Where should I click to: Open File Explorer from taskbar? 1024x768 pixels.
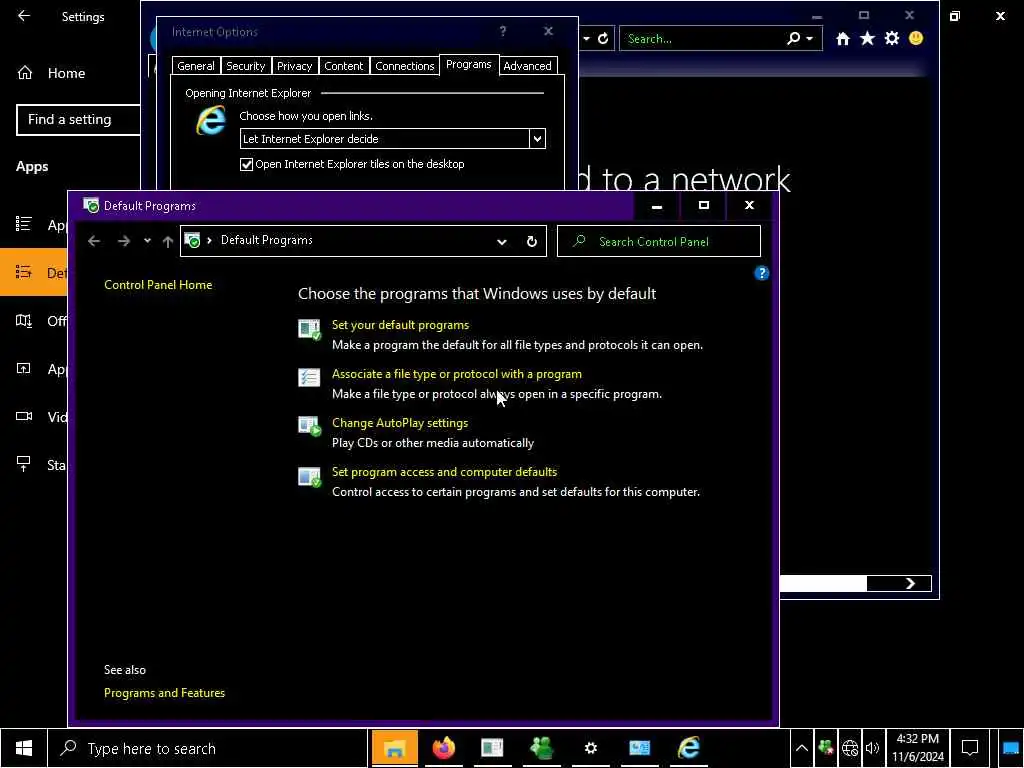point(394,748)
